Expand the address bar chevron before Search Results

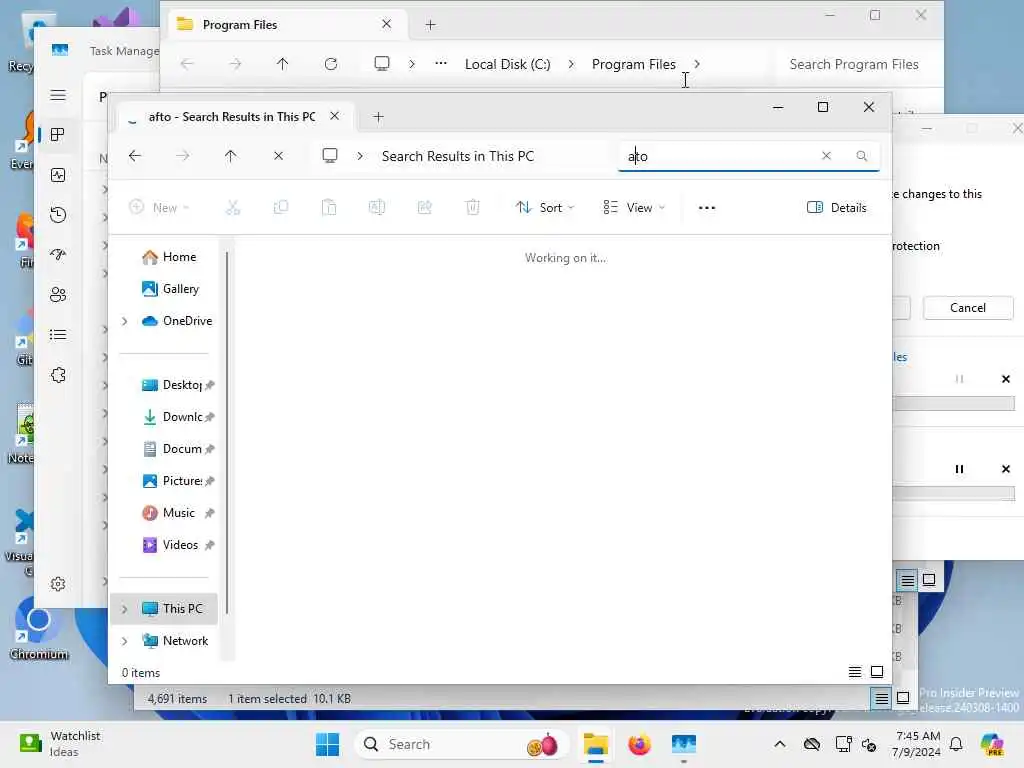pyautogui.click(x=360, y=156)
